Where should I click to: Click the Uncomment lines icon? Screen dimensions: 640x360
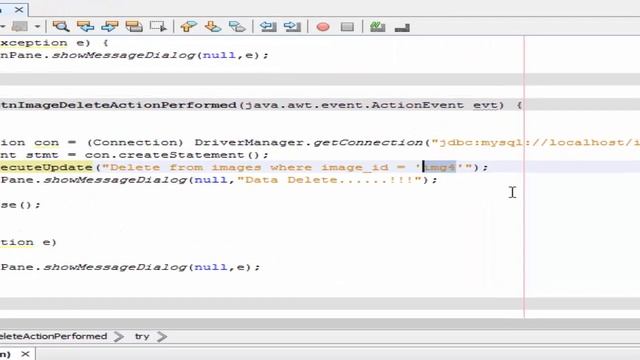[x=402, y=27]
